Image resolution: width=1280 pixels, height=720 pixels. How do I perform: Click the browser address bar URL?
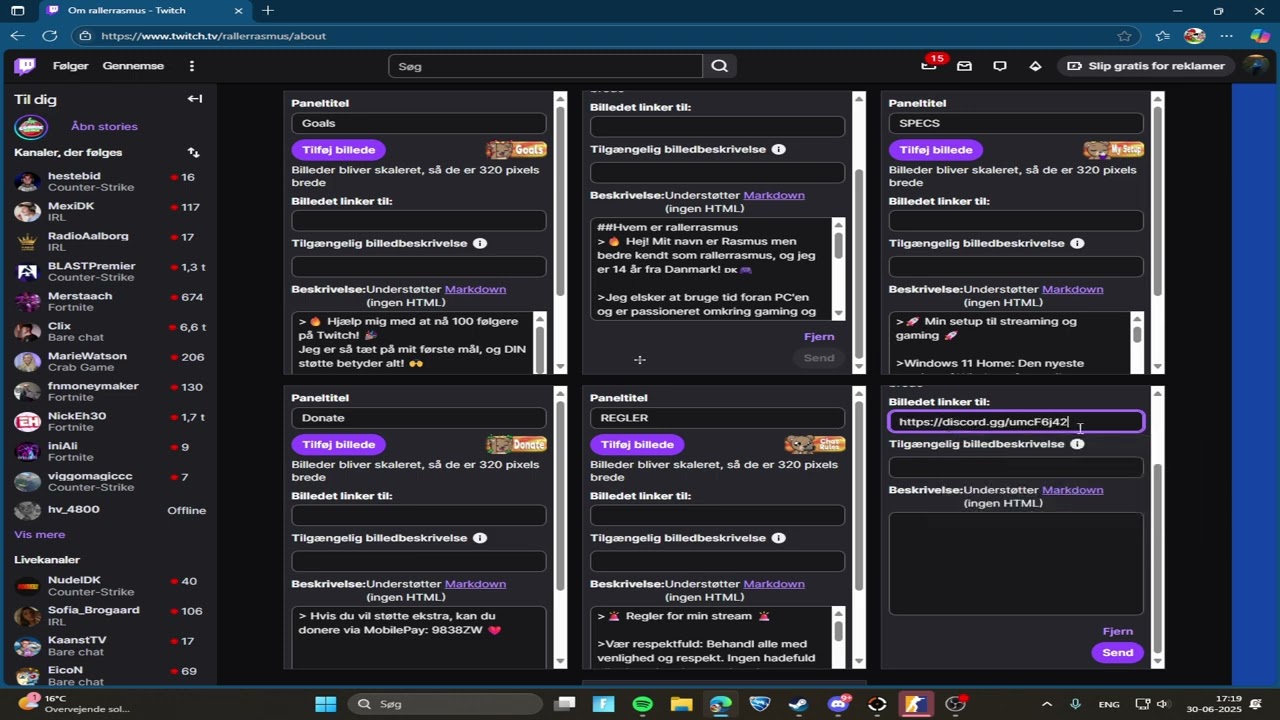tap(213, 36)
